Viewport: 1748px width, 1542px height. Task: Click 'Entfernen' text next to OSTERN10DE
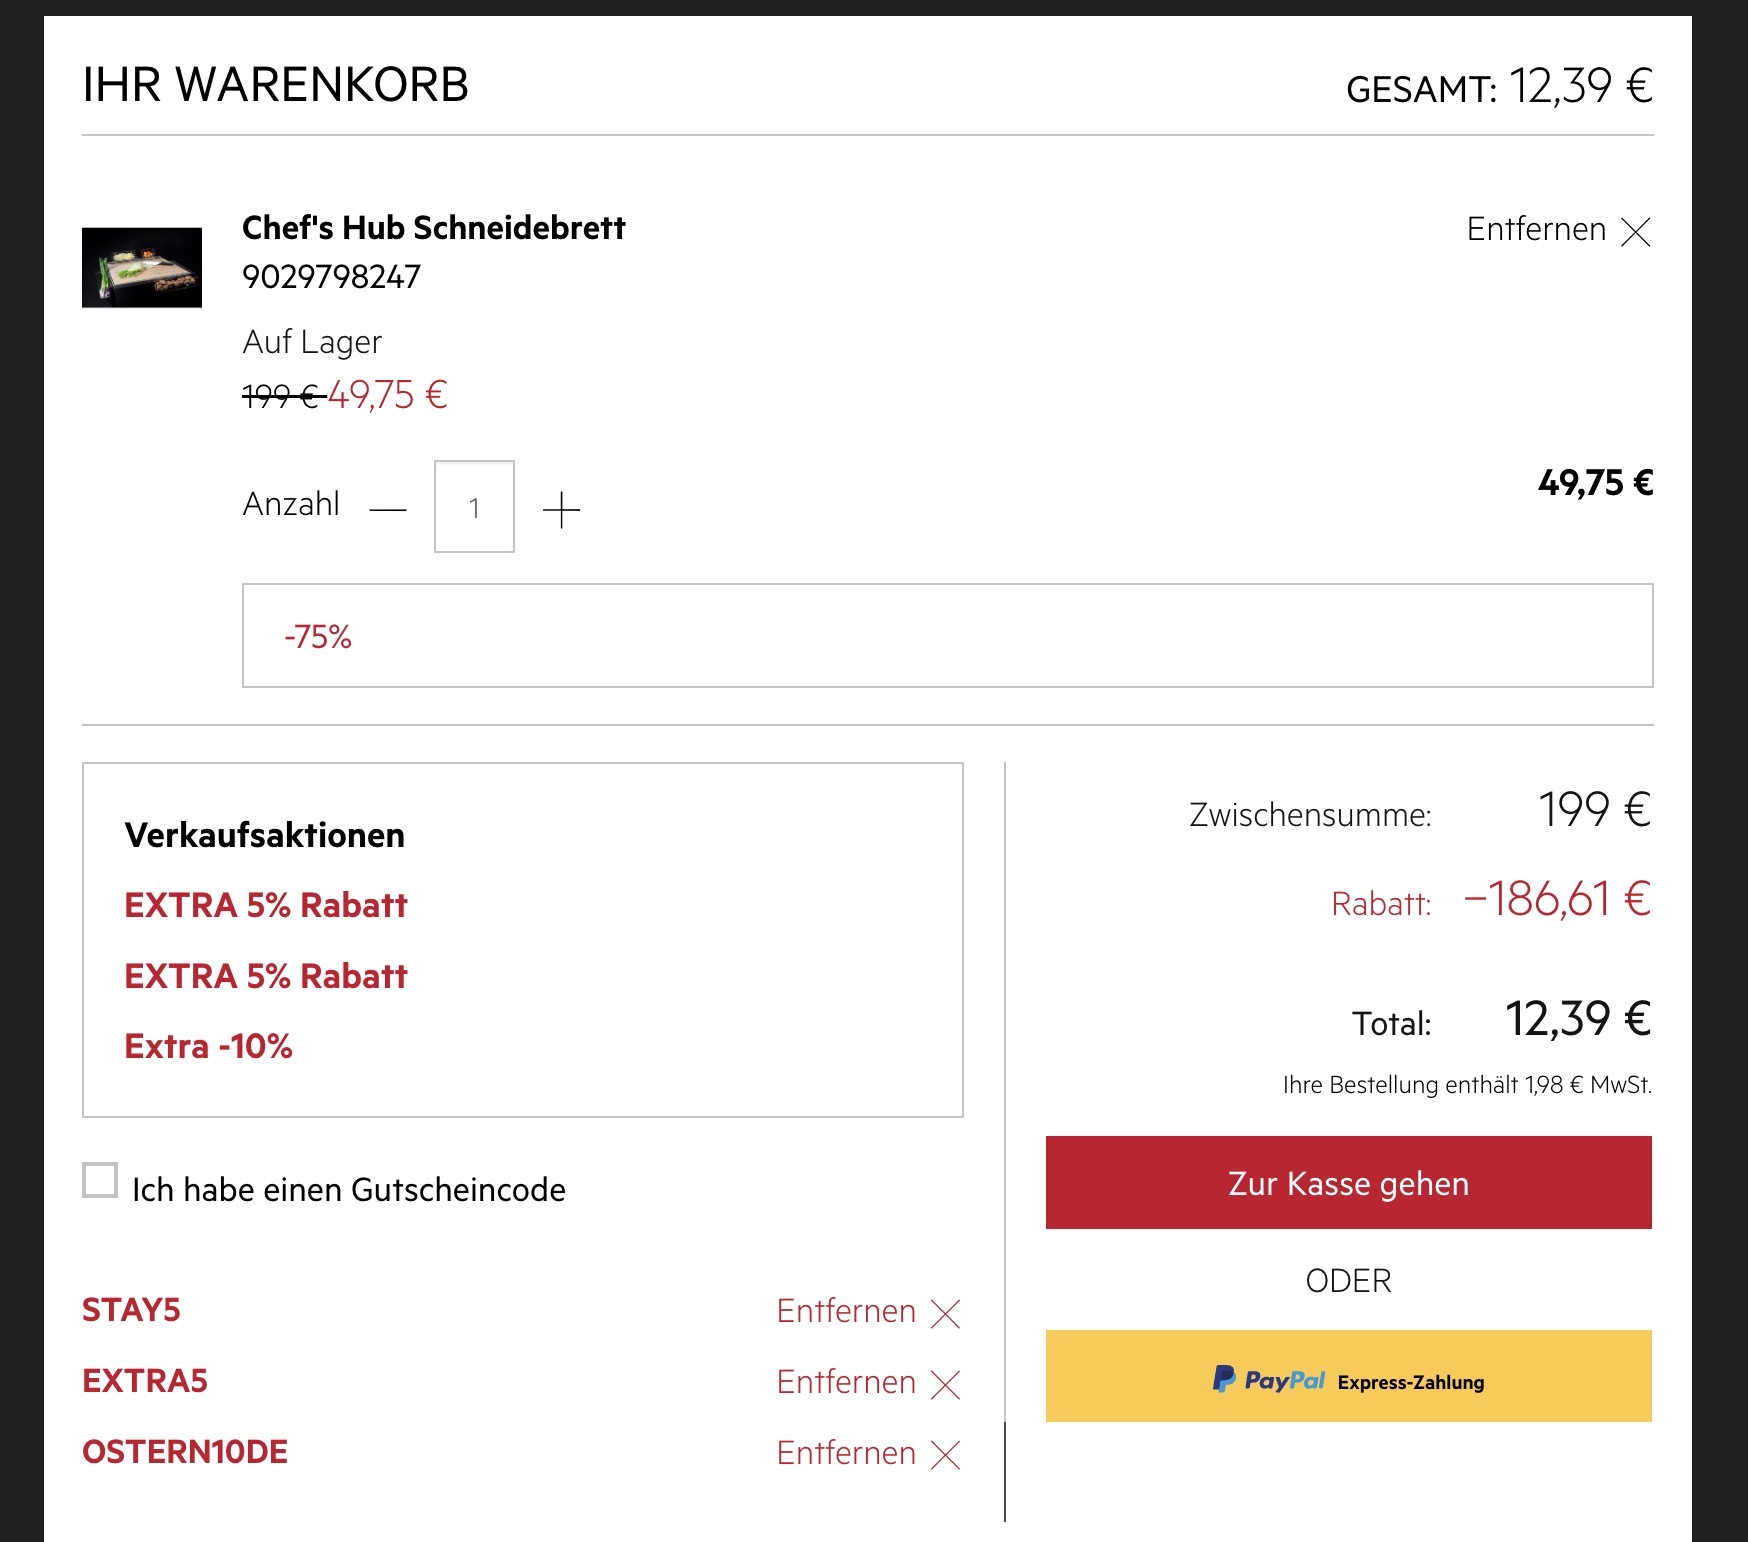(846, 1453)
